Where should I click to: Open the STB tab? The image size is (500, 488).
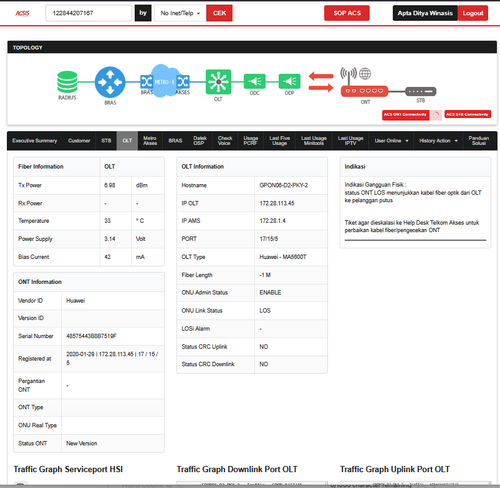click(x=106, y=141)
